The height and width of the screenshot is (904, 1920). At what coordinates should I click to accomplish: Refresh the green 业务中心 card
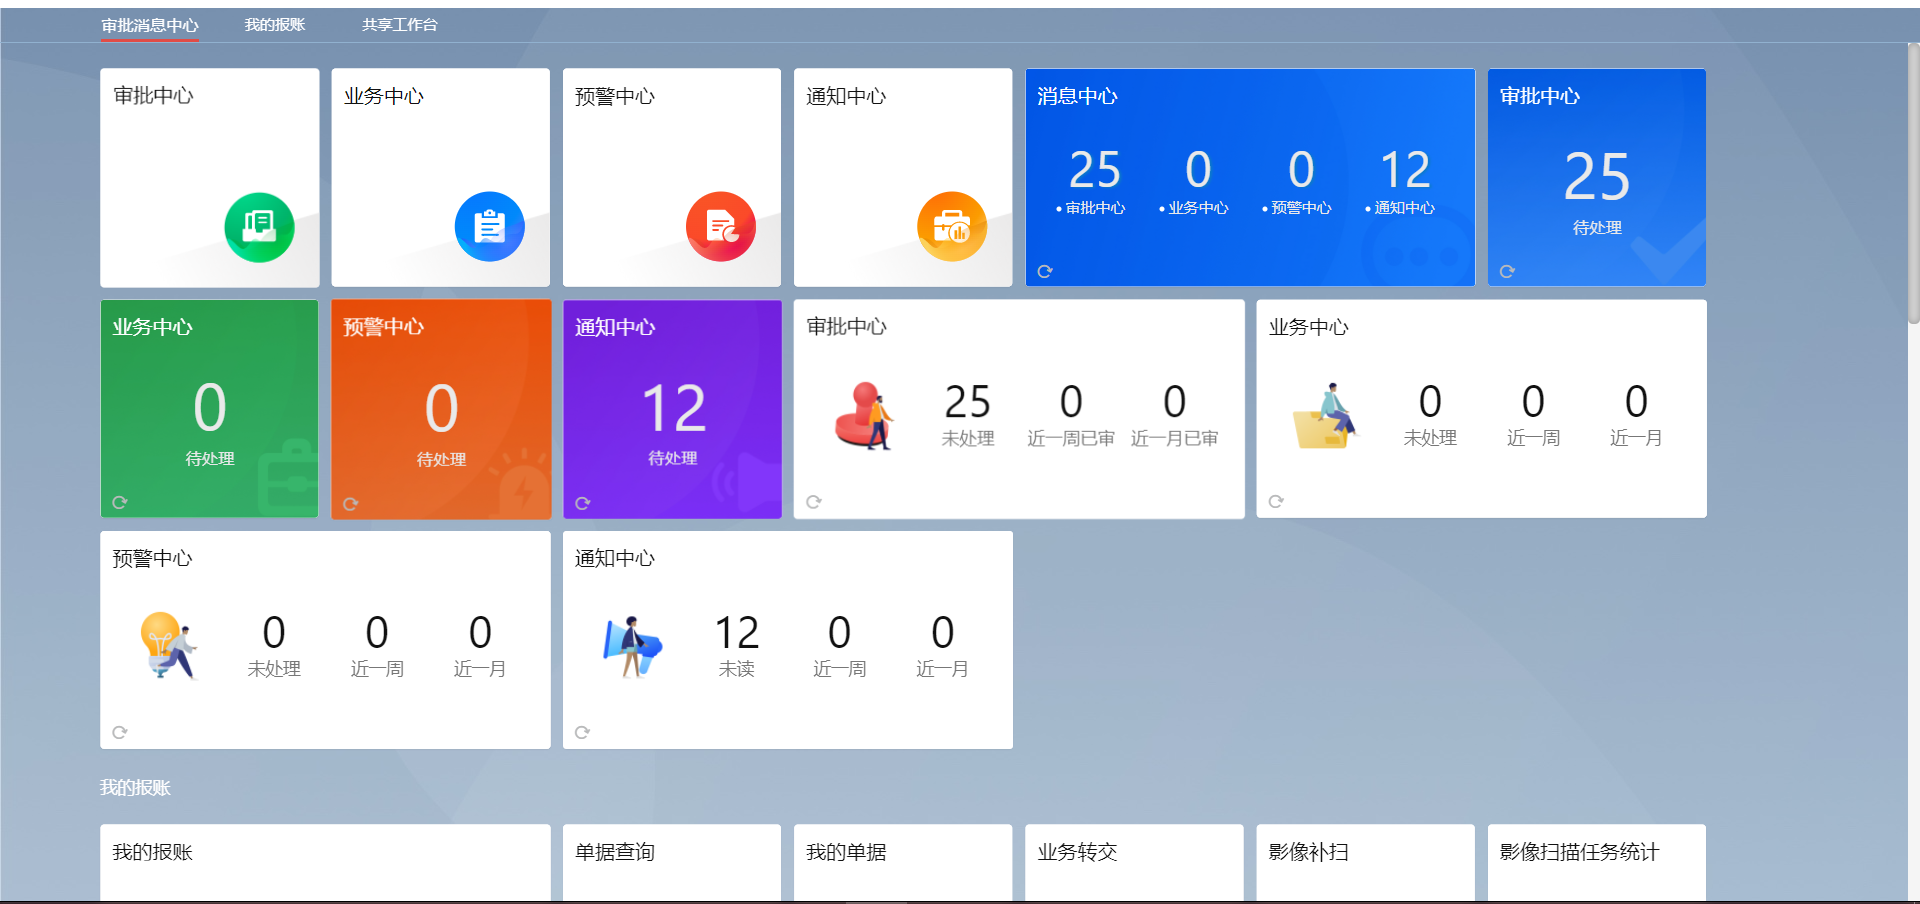click(x=120, y=502)
